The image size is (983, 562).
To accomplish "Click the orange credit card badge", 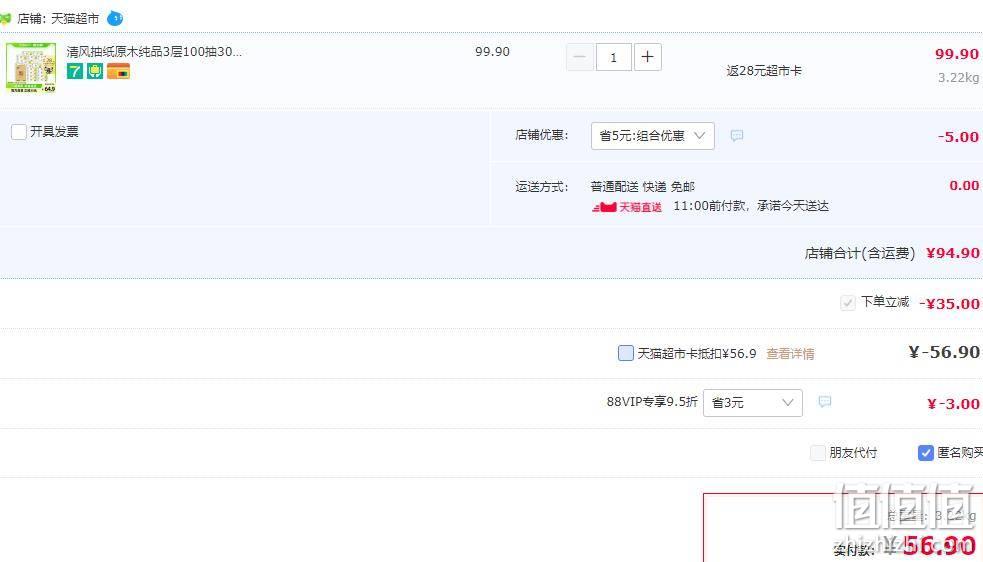I will [x=118, y=71].
